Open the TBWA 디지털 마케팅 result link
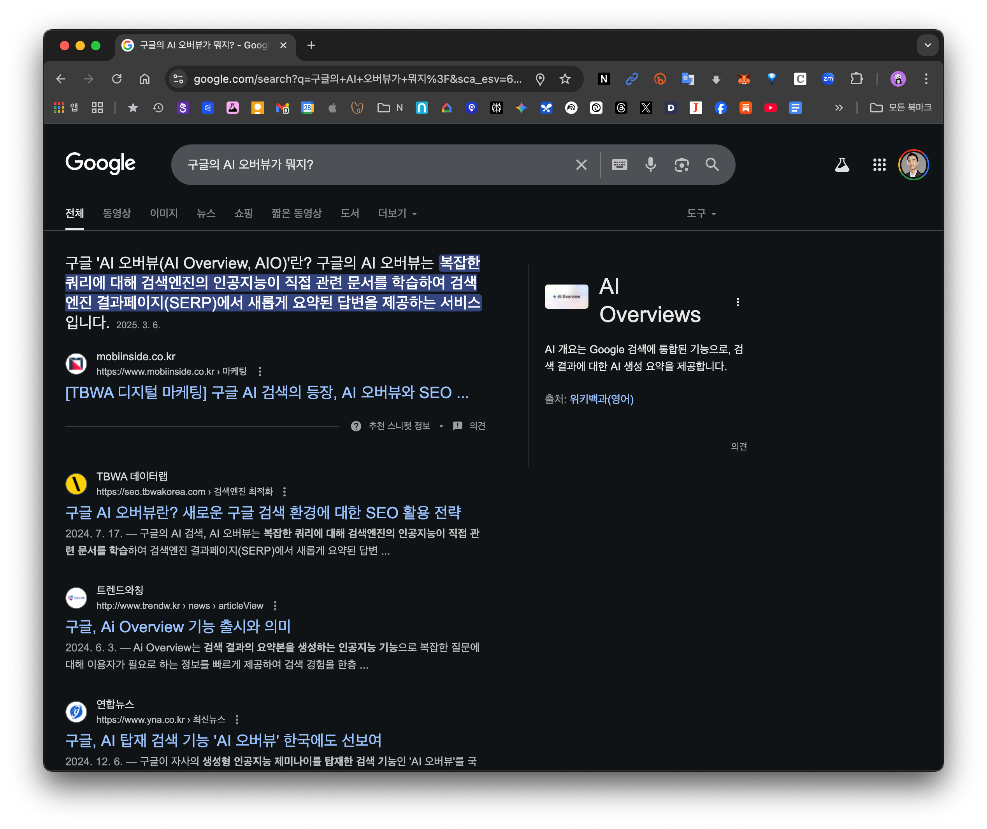Screen dimensions: 987x829 click(x=267, y=393)
